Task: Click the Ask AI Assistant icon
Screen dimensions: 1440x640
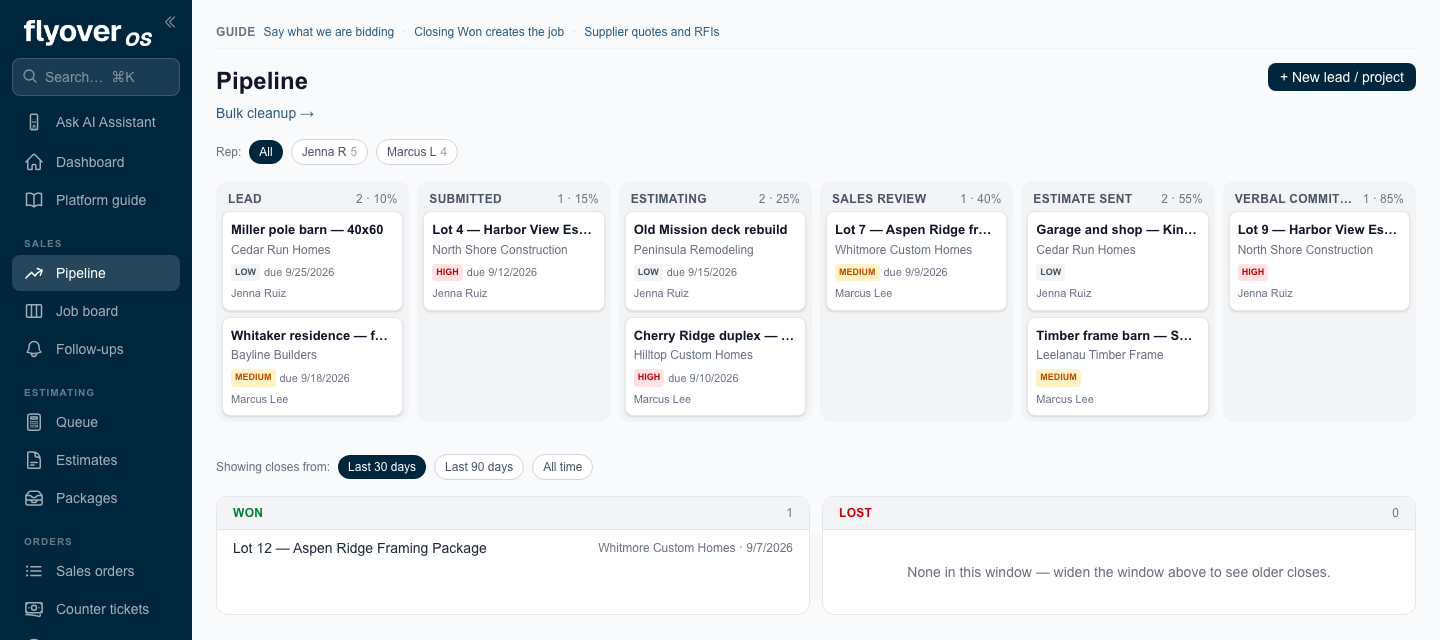Action: 34,122
